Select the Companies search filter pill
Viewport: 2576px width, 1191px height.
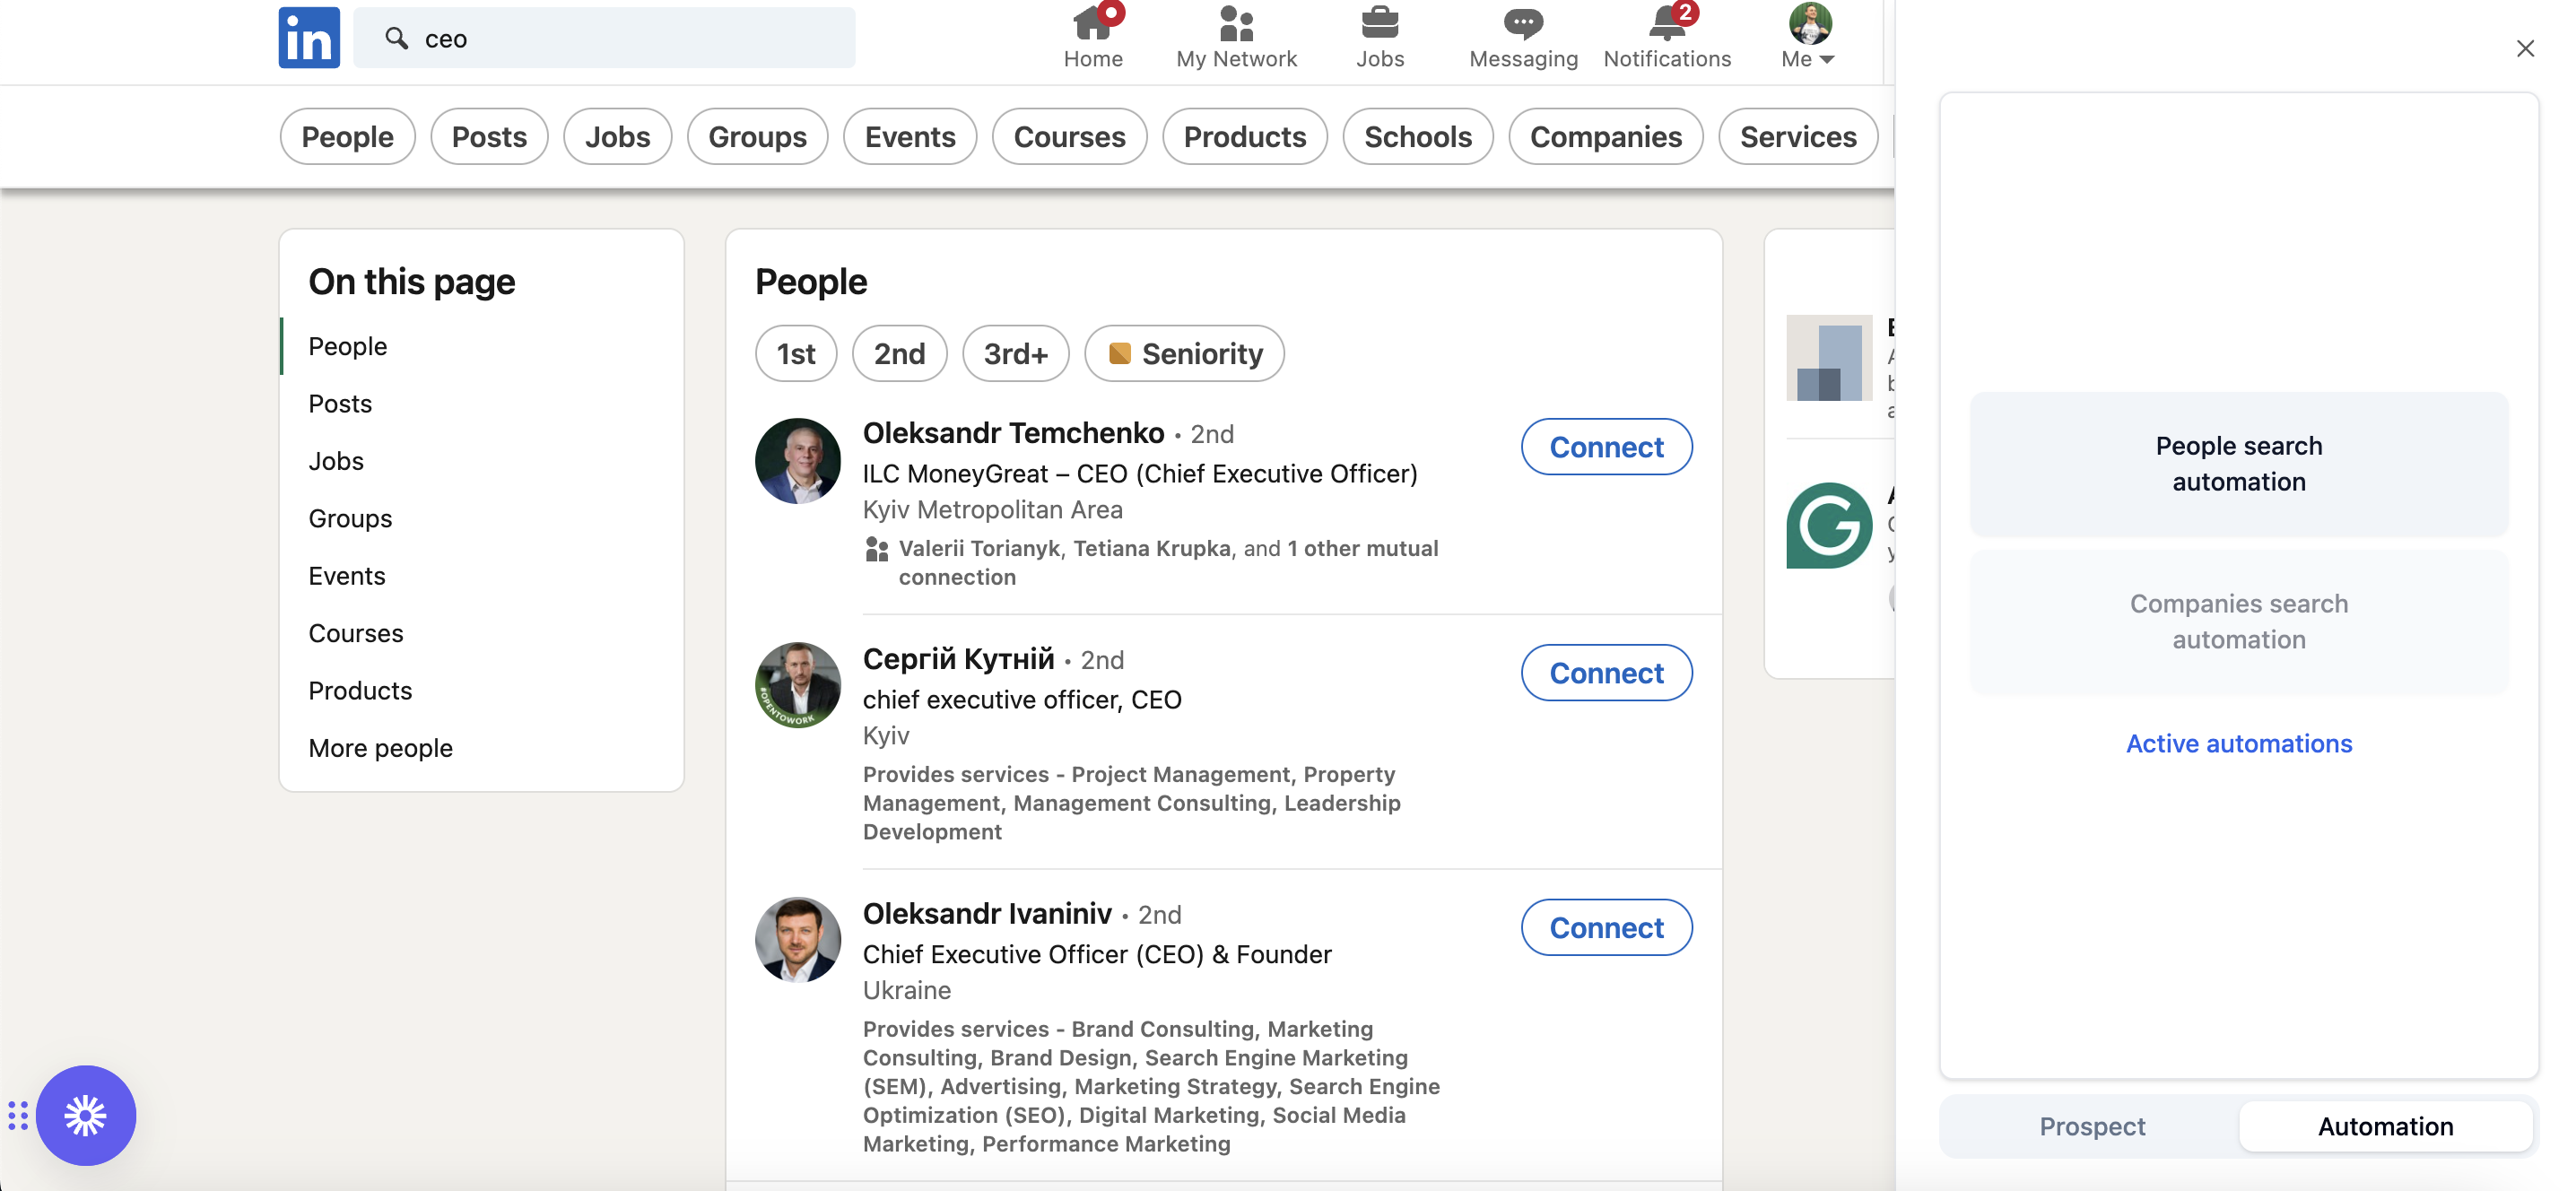1605,136
